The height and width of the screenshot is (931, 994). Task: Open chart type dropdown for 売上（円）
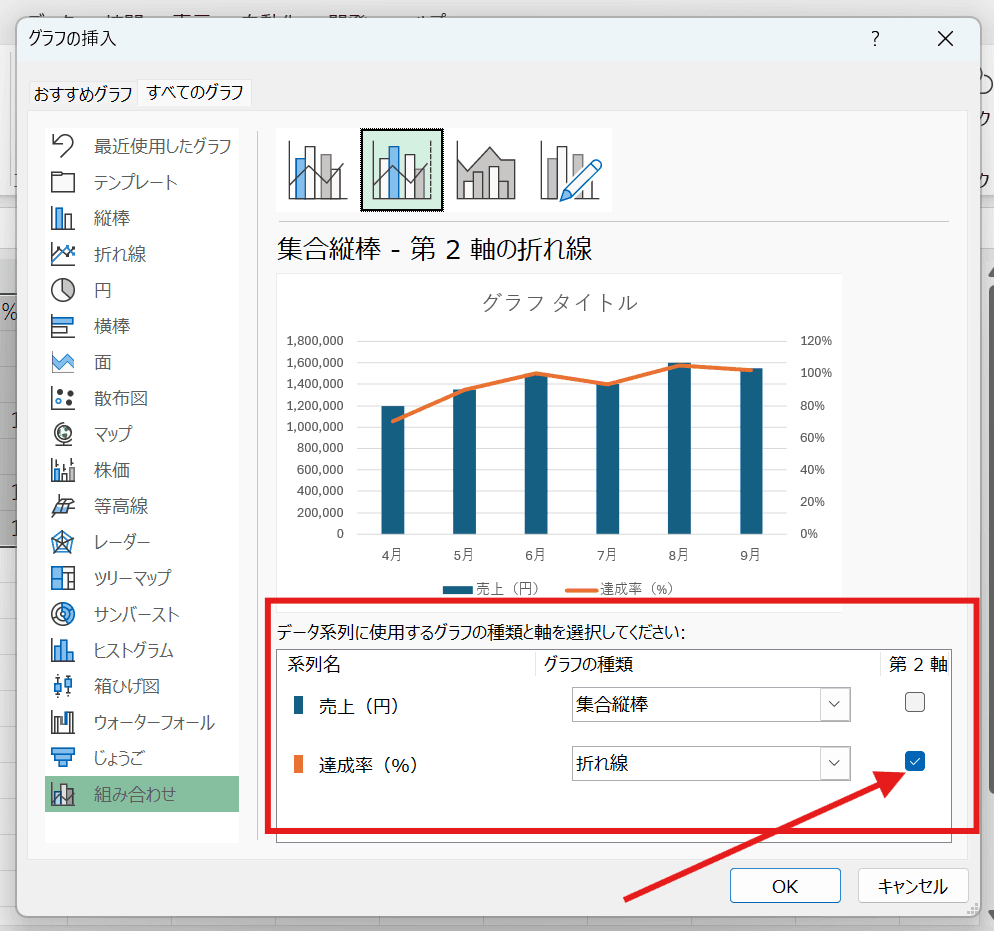(x=834, y=704)
